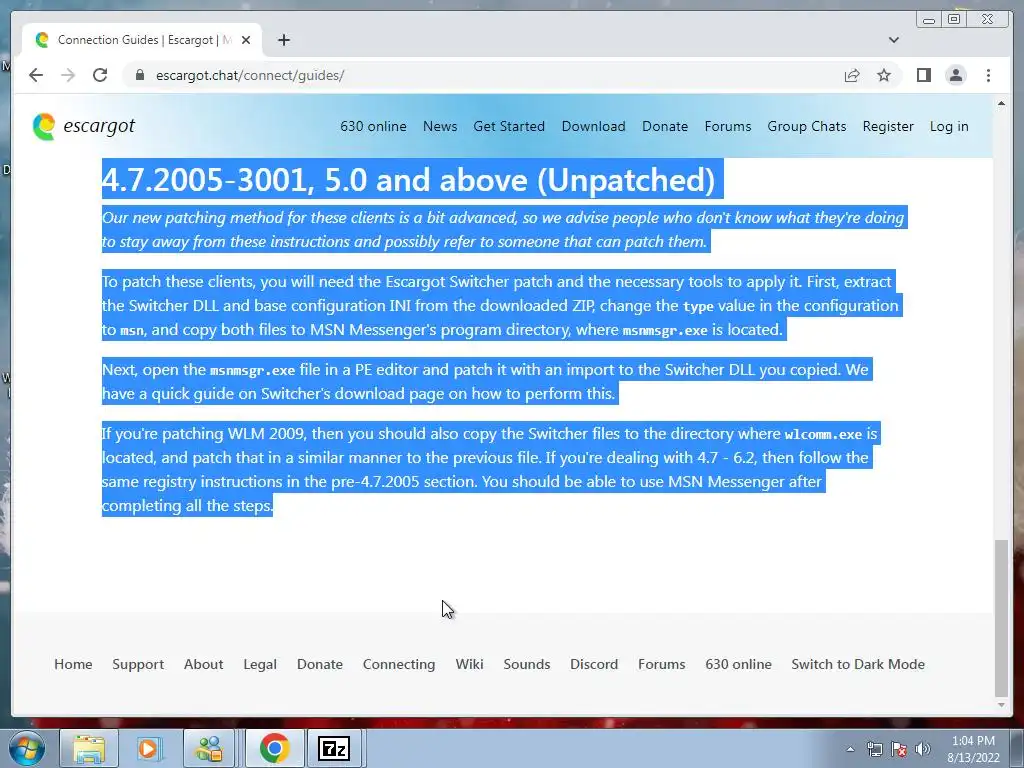Image resolution: width=1024 pixels, height=768 pixels.
Task: Click Legal footer link
Action: click(x=260, y=664)
